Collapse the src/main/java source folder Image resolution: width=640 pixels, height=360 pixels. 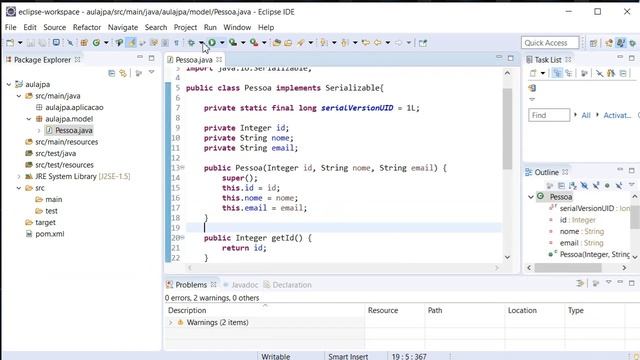[19, 96]
